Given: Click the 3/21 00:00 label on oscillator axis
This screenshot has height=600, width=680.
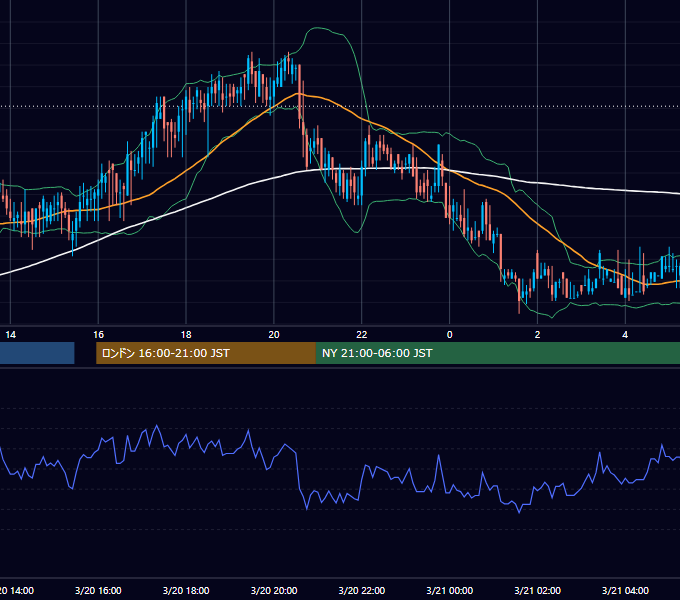Looking at the screenshot, I should (x=450, y=590).
